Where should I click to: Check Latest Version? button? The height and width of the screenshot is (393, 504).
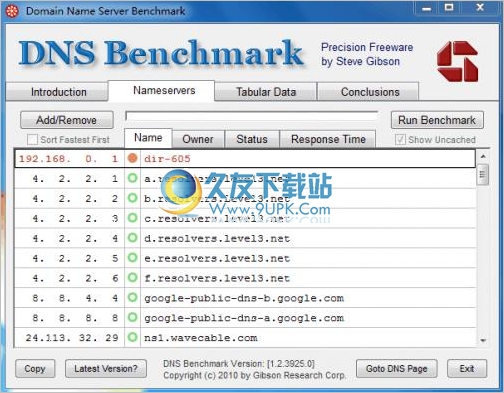click(106, 369)
